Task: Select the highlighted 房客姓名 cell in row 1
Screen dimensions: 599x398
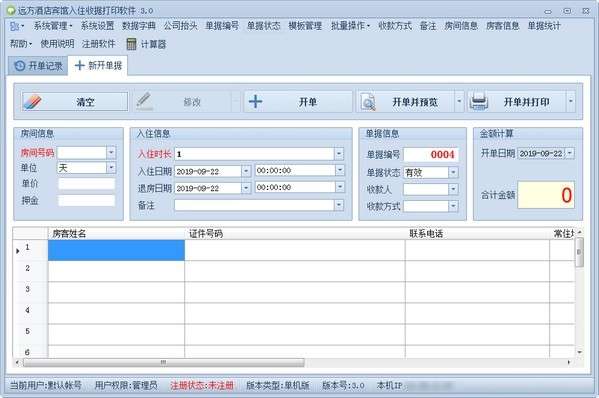Action: coord(116,250)
